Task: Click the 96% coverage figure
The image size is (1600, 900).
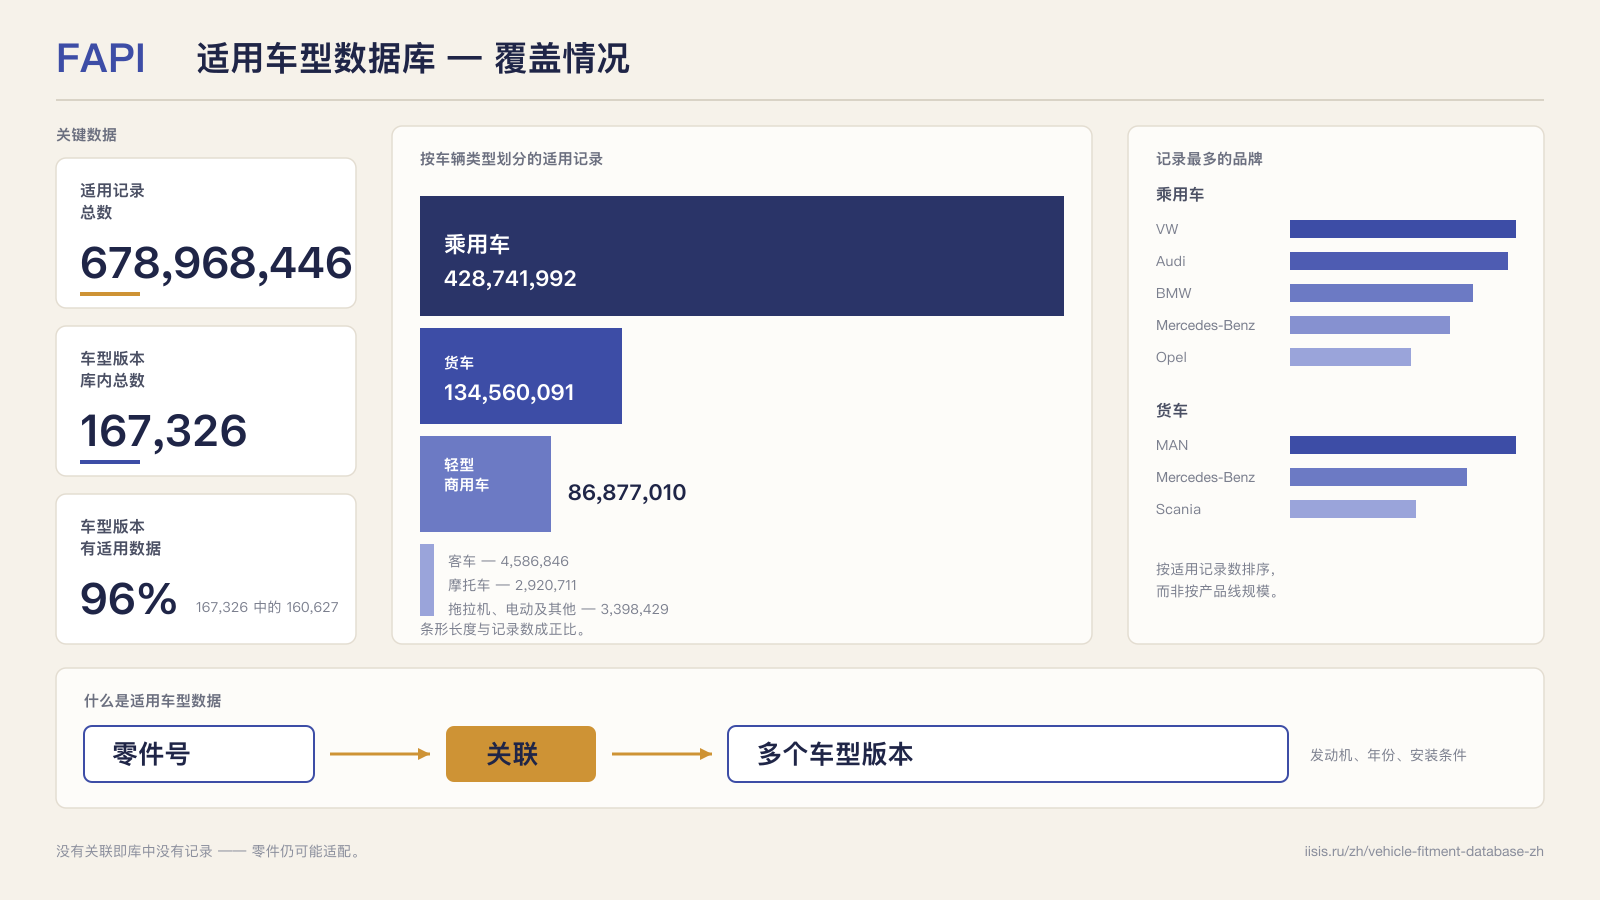Action: [128, 599]
